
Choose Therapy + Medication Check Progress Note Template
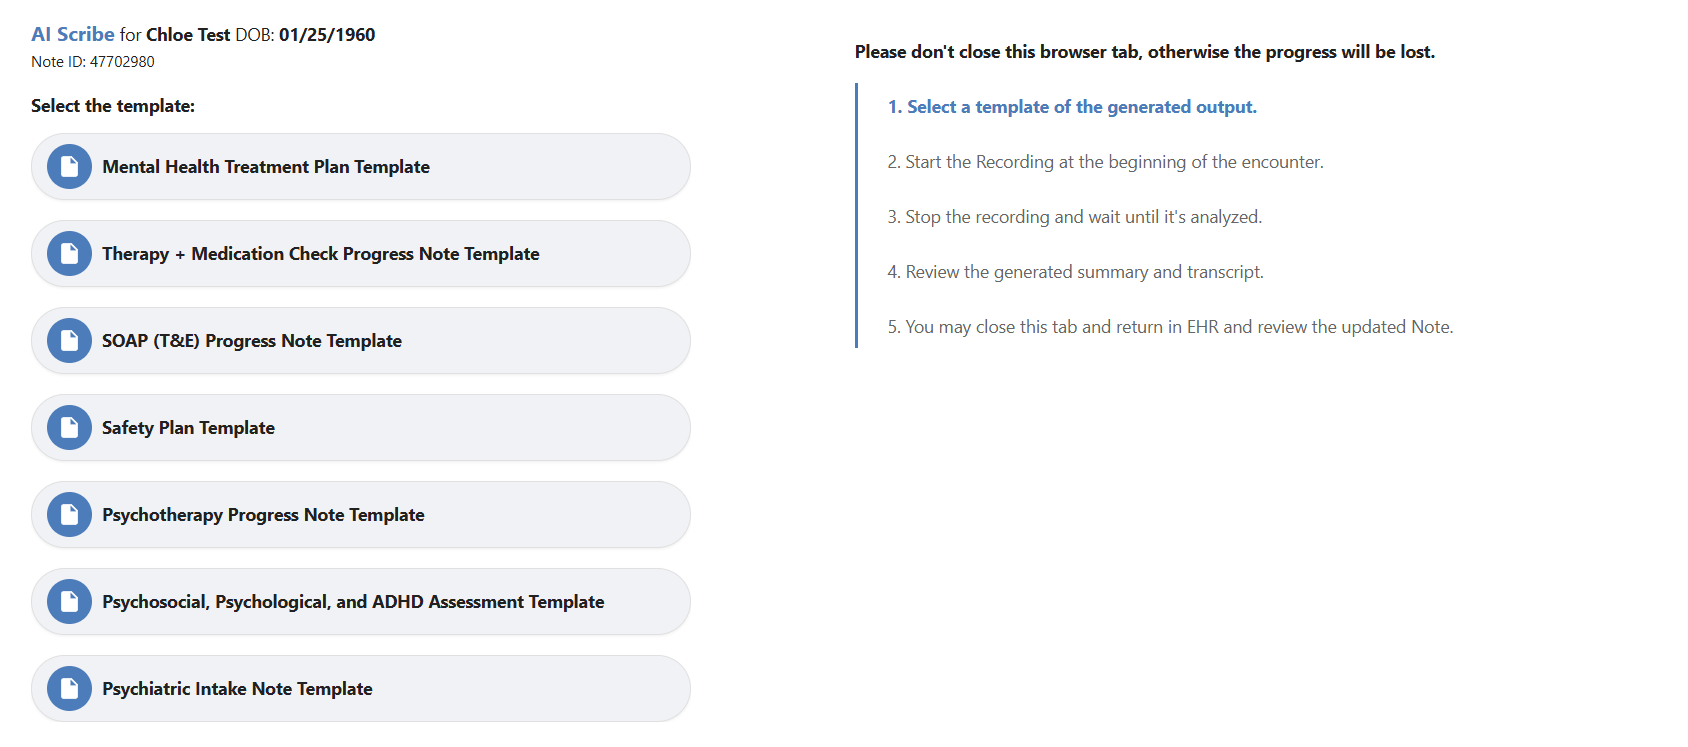click(x=320, y=254)
